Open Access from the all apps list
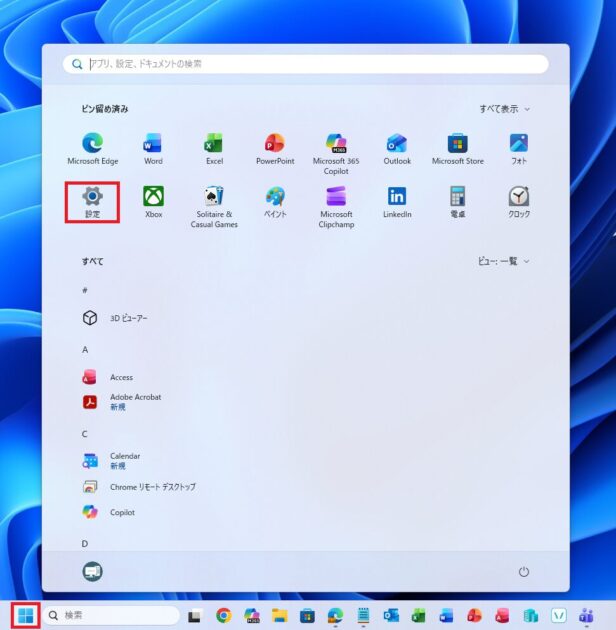The width and height of the screenshot is (616, 630). coord(108,377)
